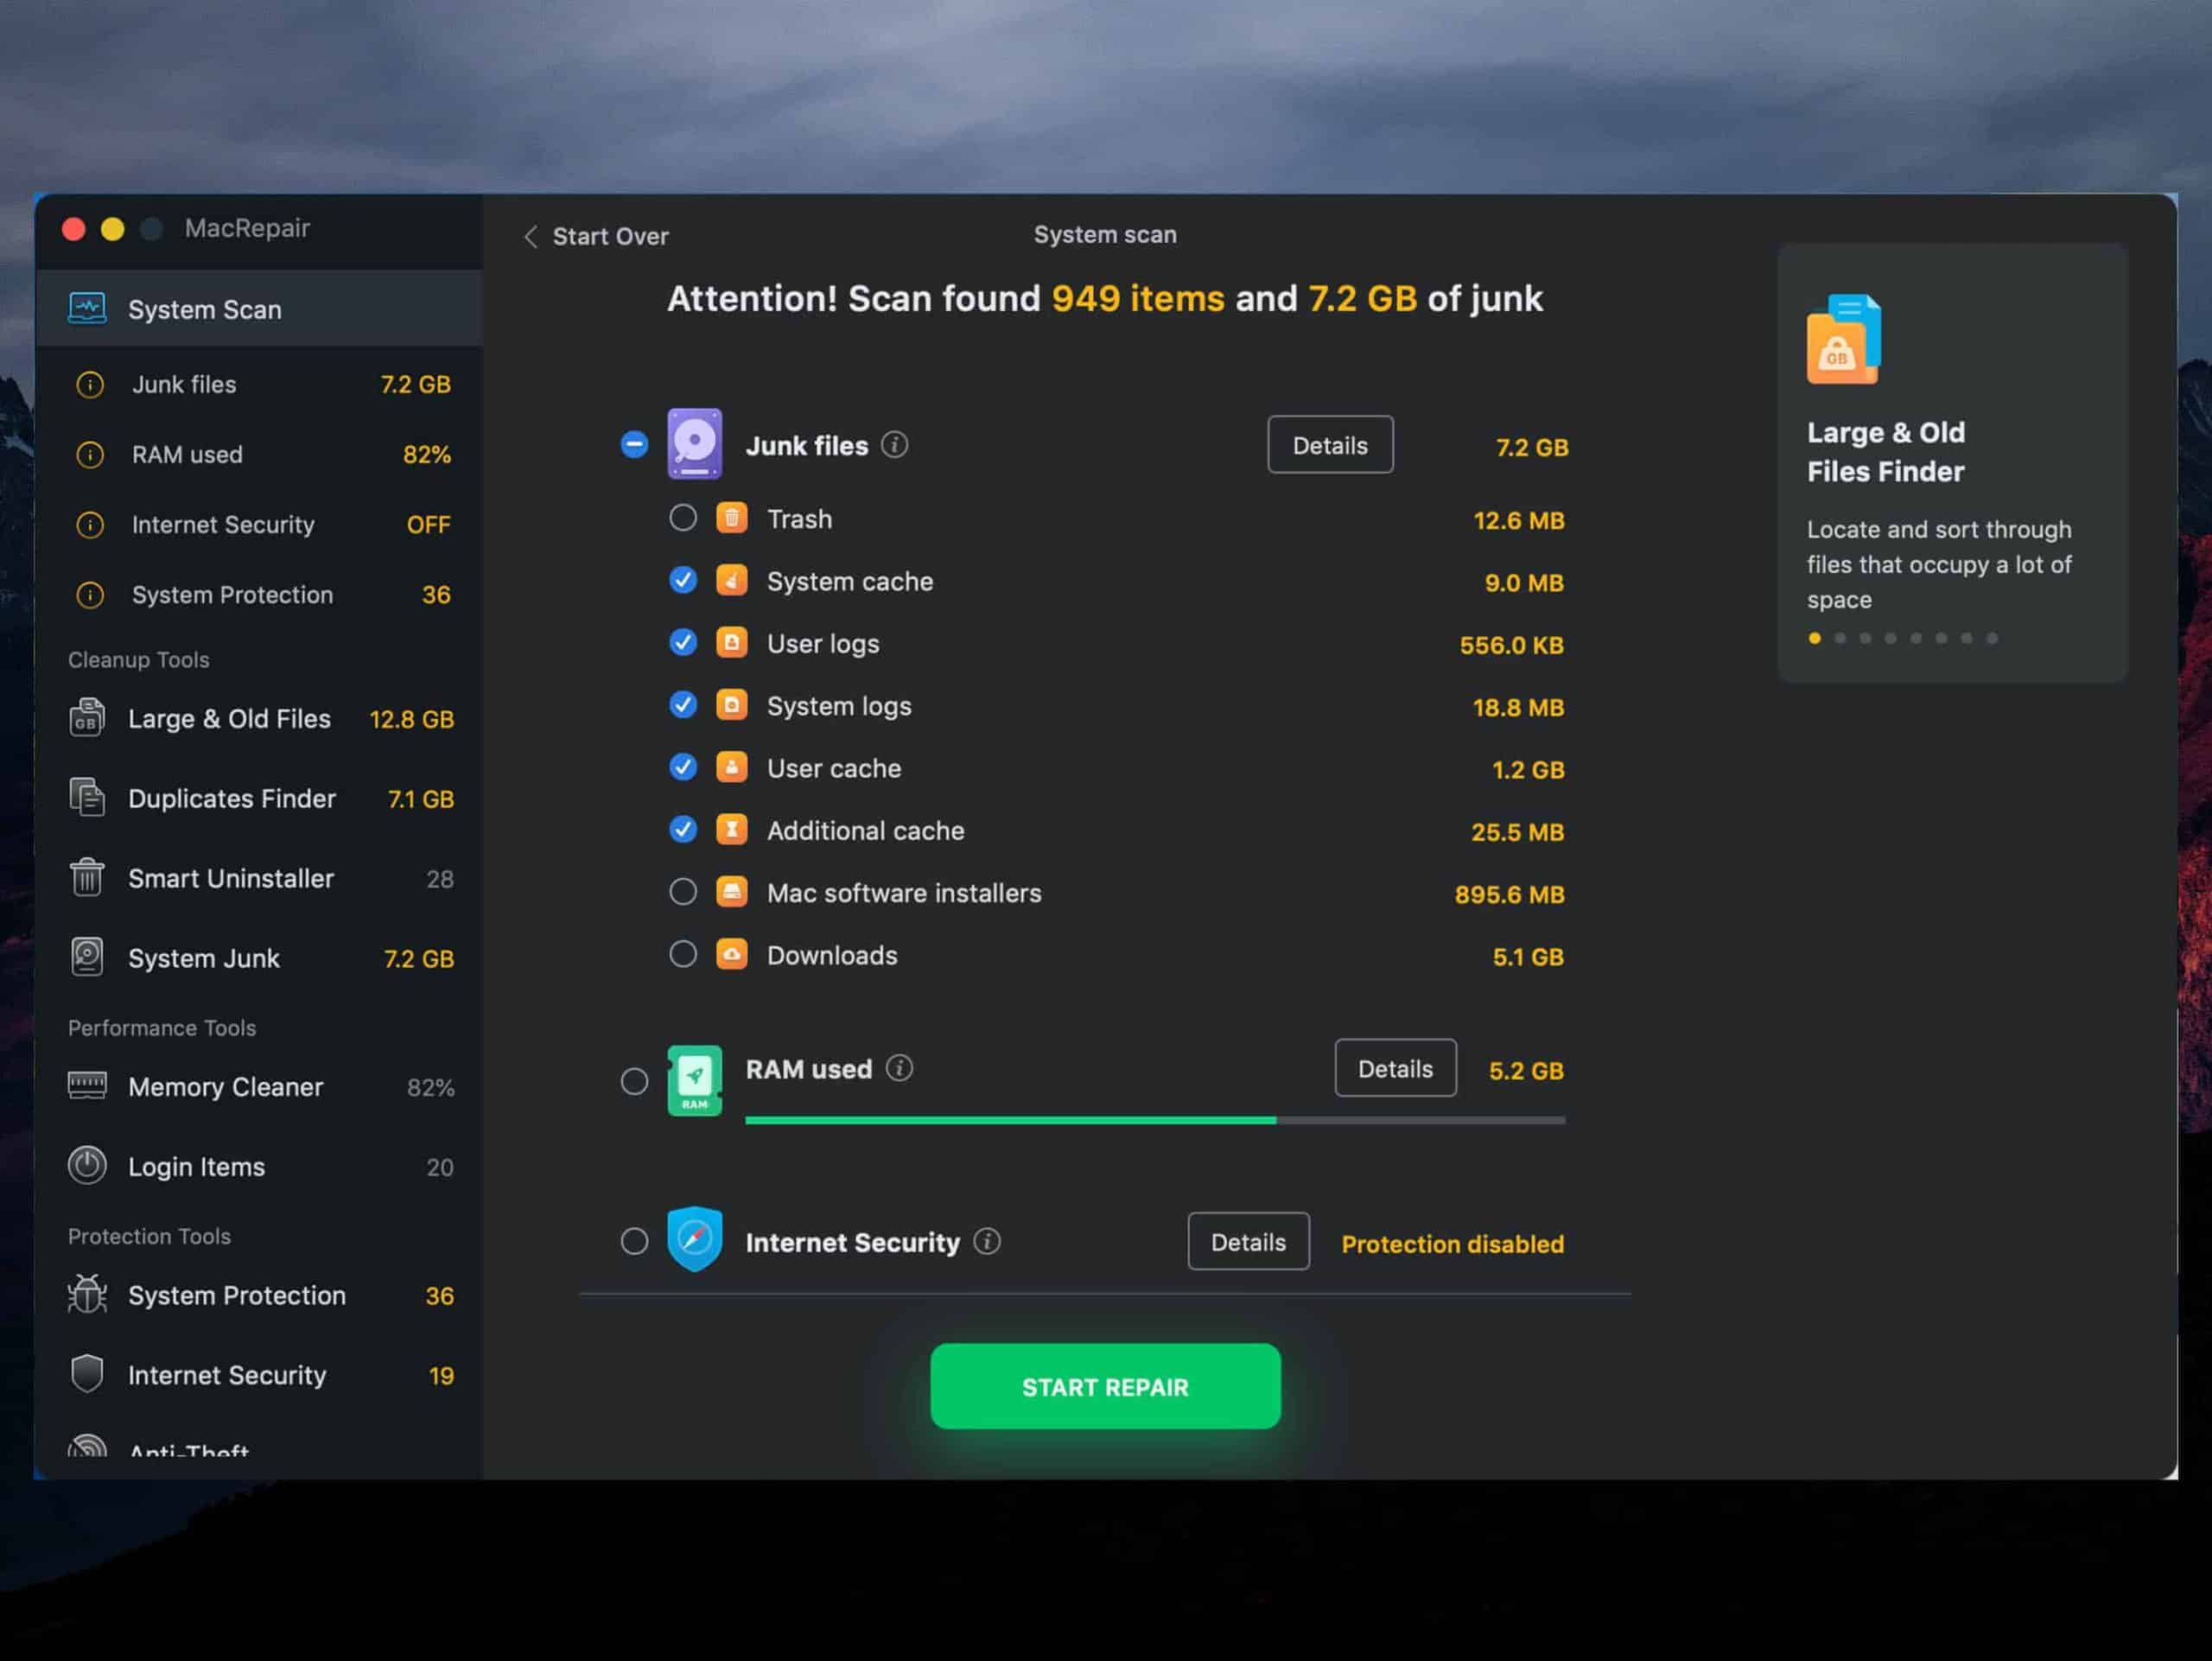Click 'Protection disabled' status text
This screenshot has height=1661, width=2212.
pos(1452,1244)
